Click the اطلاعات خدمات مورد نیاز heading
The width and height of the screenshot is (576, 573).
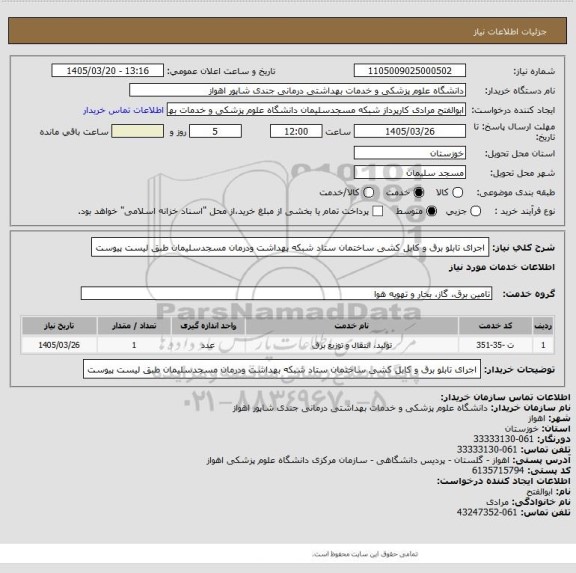coord(502,267)
